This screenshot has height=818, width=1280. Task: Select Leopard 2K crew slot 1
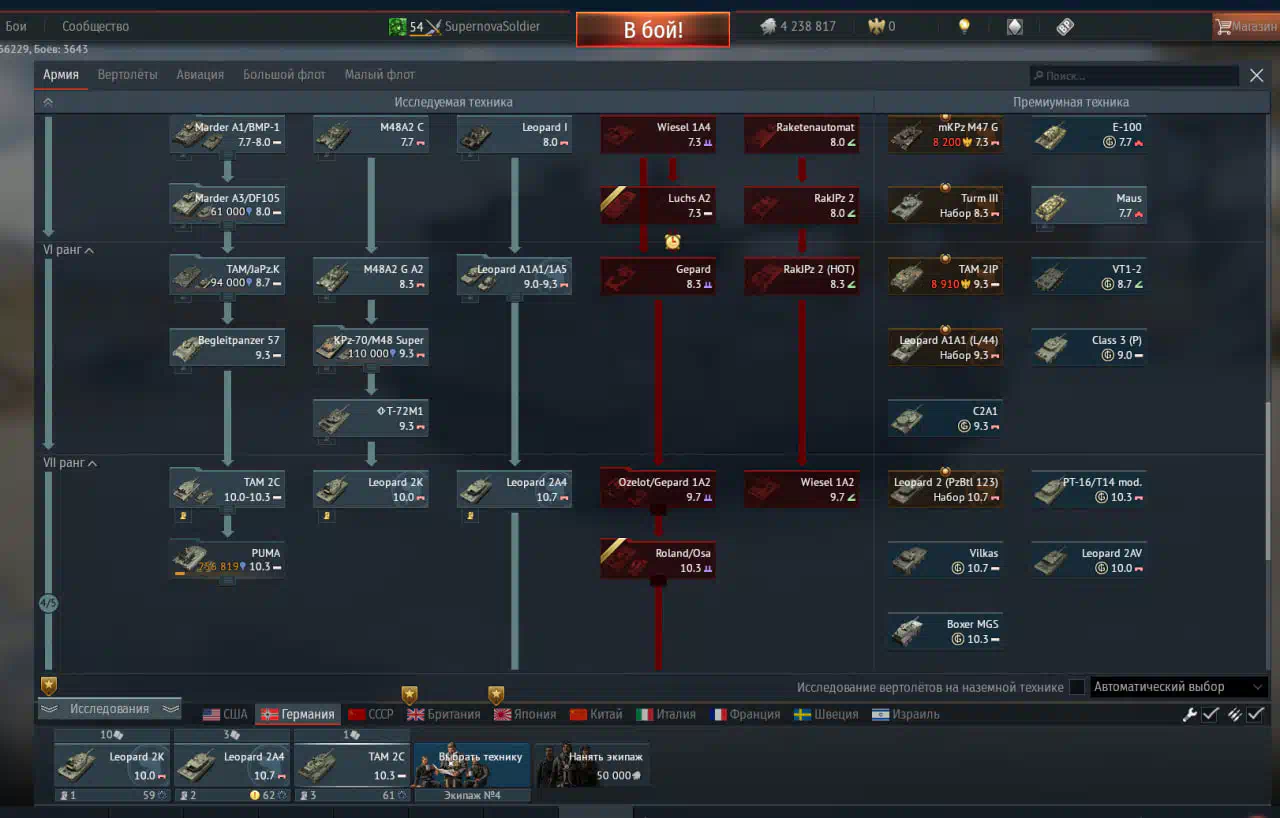tap(112, 765)
